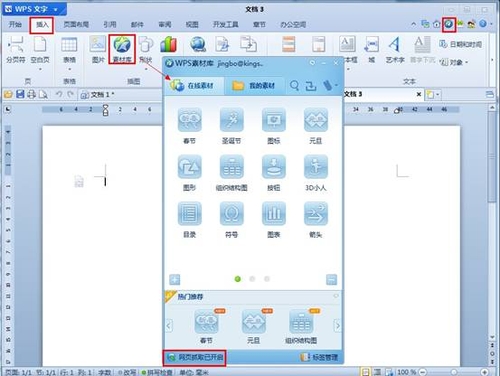Insert a 分页符 page break
Screen dimensions: 500x376
[16, 50]
